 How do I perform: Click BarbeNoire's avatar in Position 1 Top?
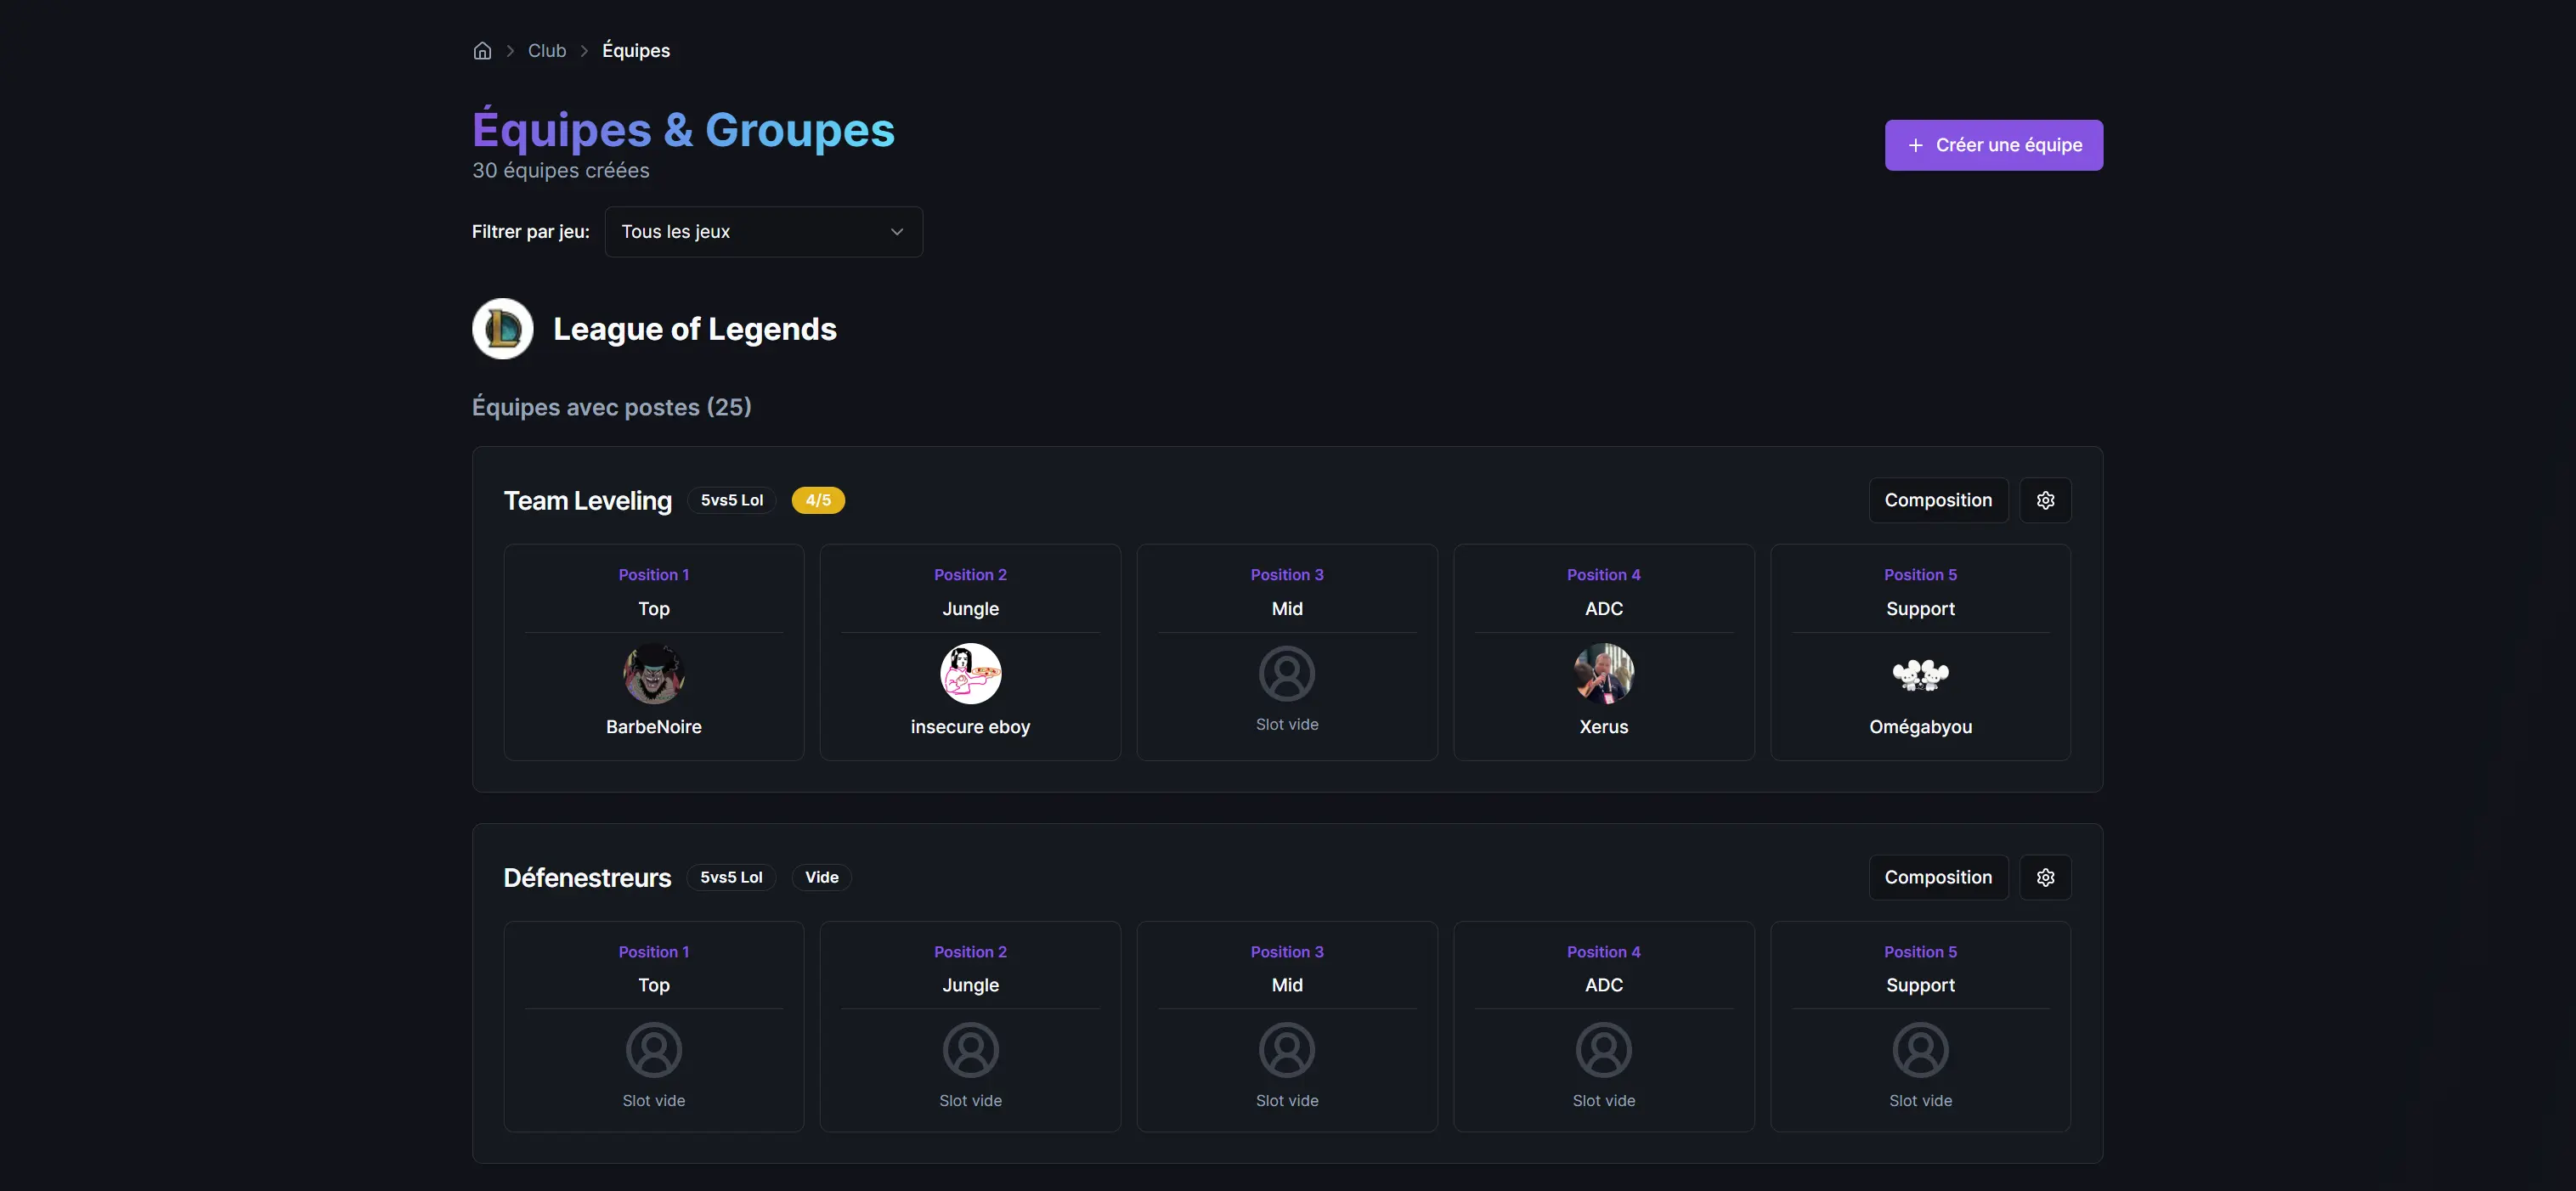coord(653,673)
